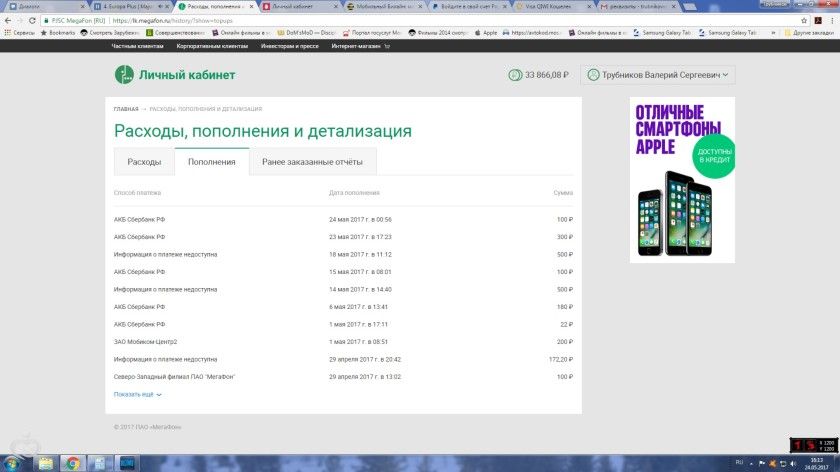Open the Apple smartphones advertisement banner
The height and width of the screenshot is (472, 840).
(x=681, y=179)
